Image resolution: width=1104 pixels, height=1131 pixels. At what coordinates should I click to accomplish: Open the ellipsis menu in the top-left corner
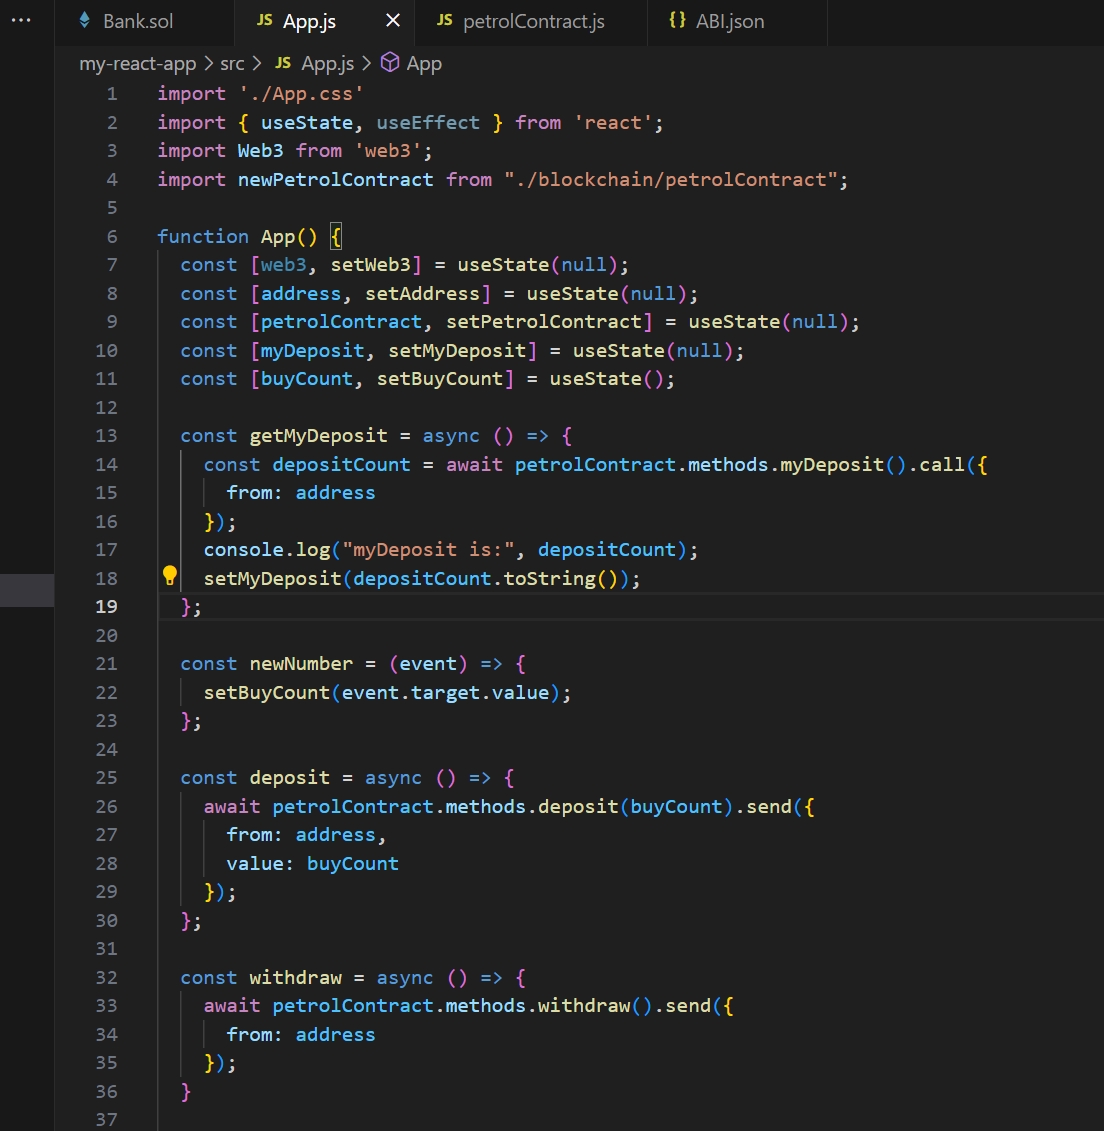tap(20, 20)
